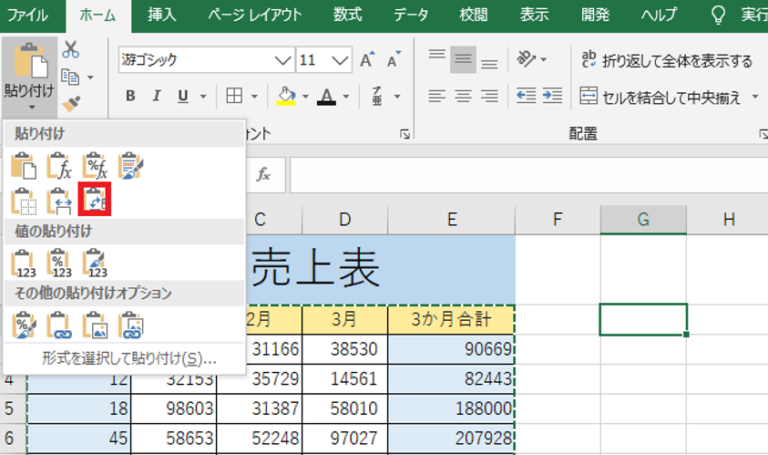The width and height of the screenshot is (768, 455).
Task: Choose Paste as Linked Picture option
Action: click(x=131, y=325)
